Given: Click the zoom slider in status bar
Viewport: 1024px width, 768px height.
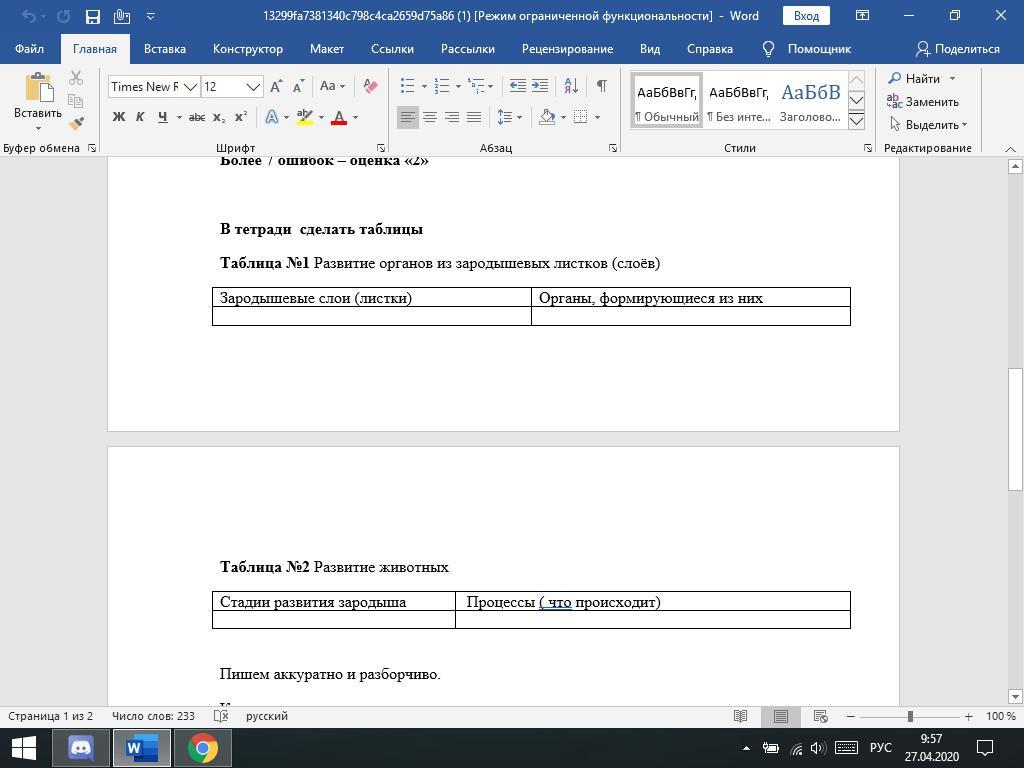Looking at the screenshot, I should pos(909,716).
